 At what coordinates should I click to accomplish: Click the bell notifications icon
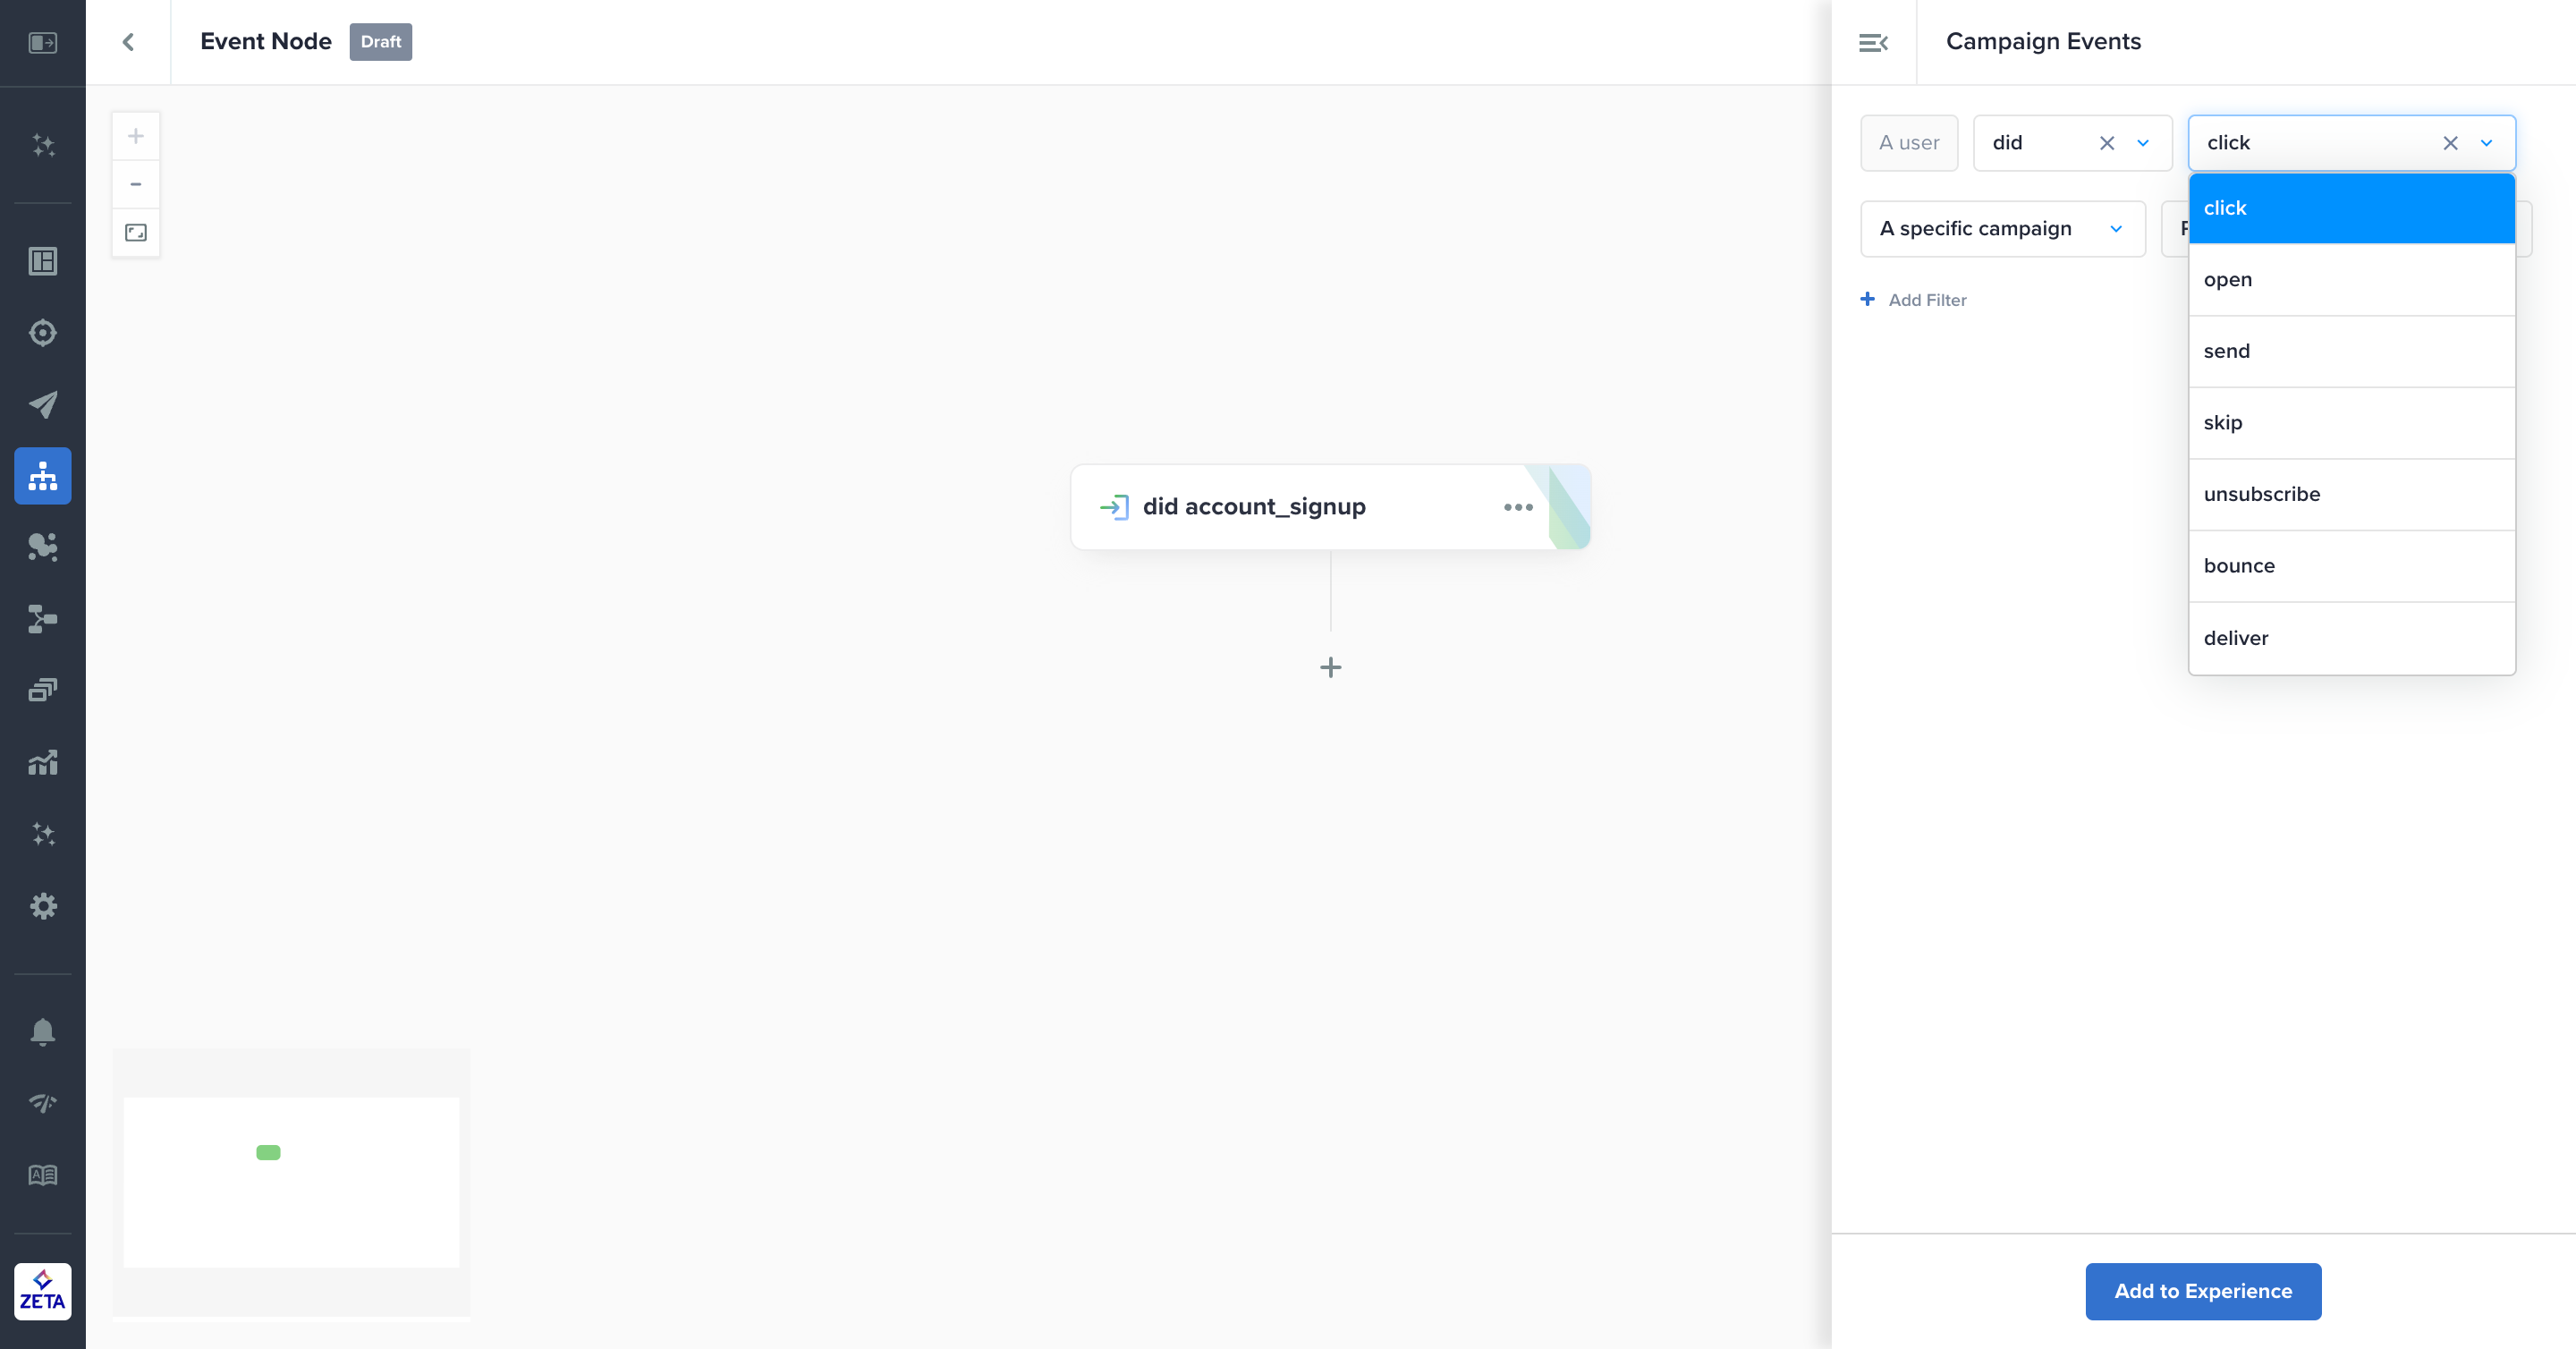tap(43, 1031)
